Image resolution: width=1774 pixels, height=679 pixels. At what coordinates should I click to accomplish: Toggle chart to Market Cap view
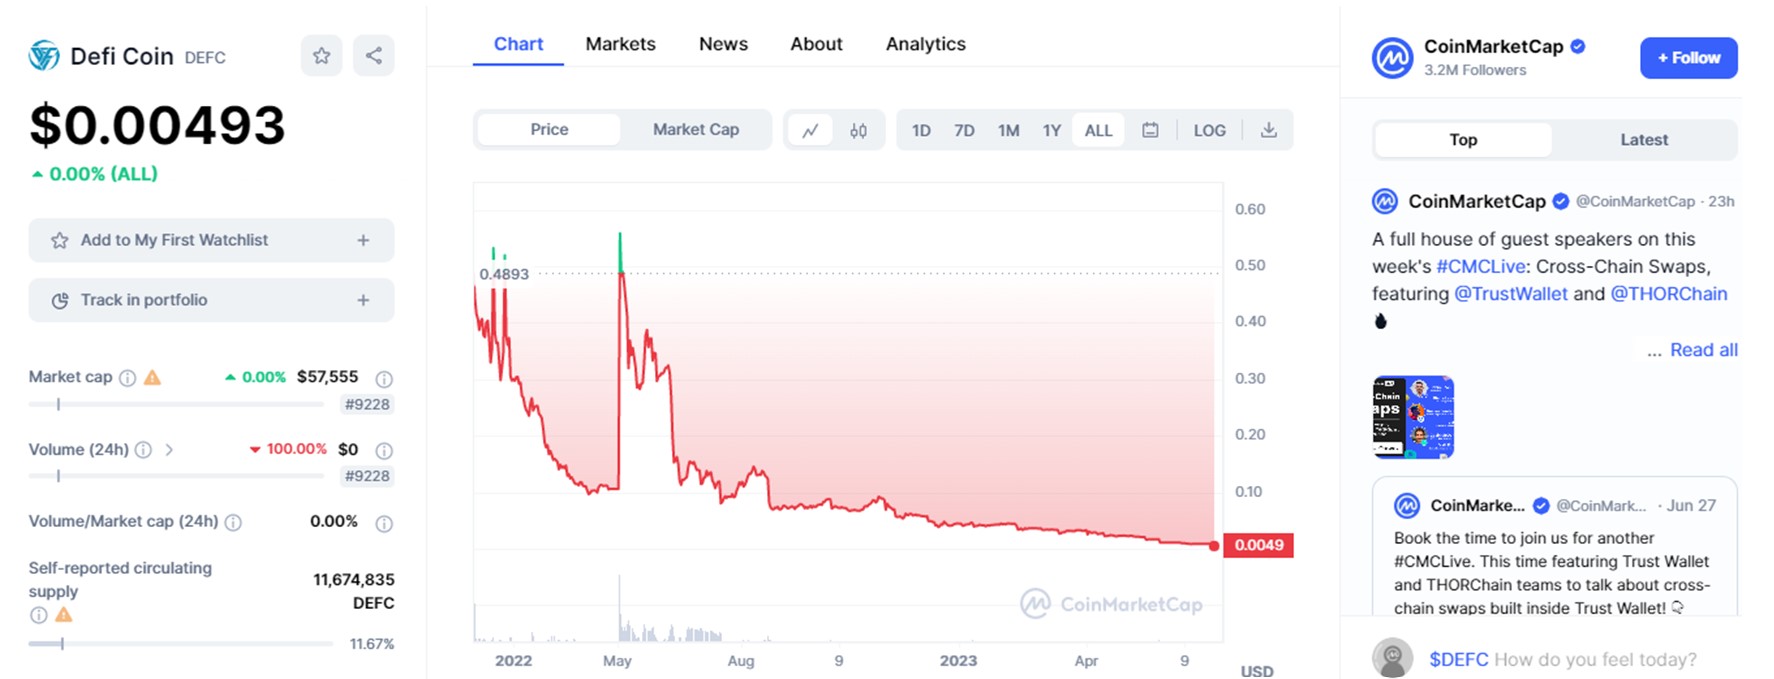click(695, 130)
